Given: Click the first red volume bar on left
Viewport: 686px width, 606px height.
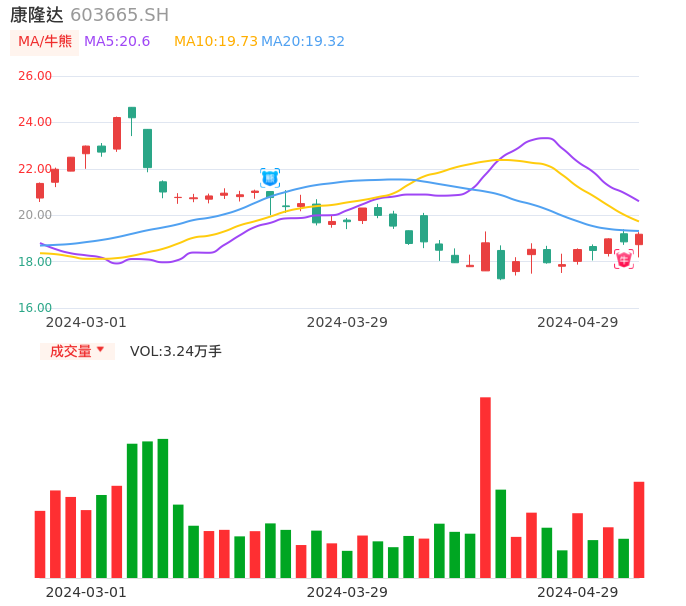Looking at the screenshot, I should click(x=40, y=544).
